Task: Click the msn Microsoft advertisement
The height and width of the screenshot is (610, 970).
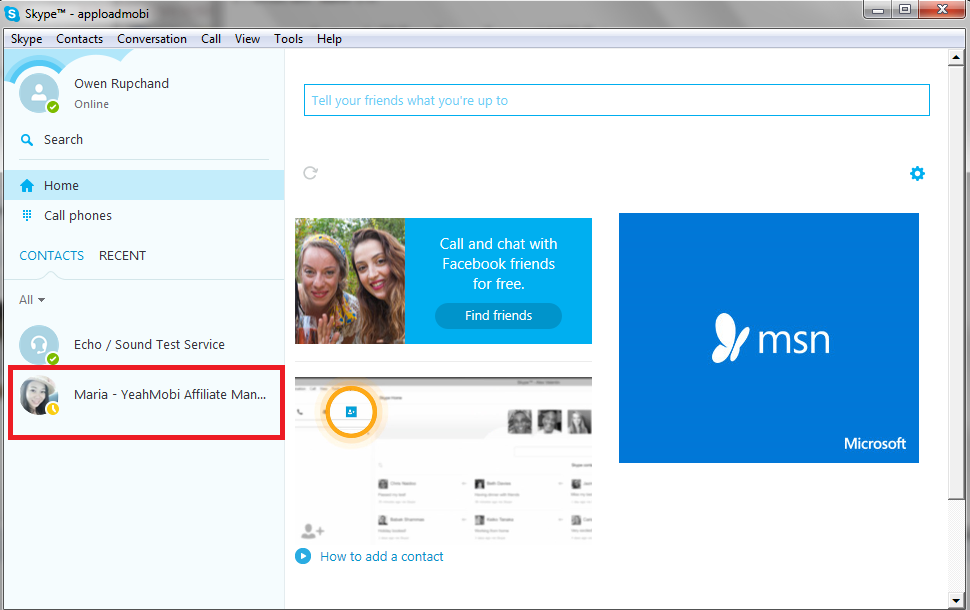Action: click(768, 338)
